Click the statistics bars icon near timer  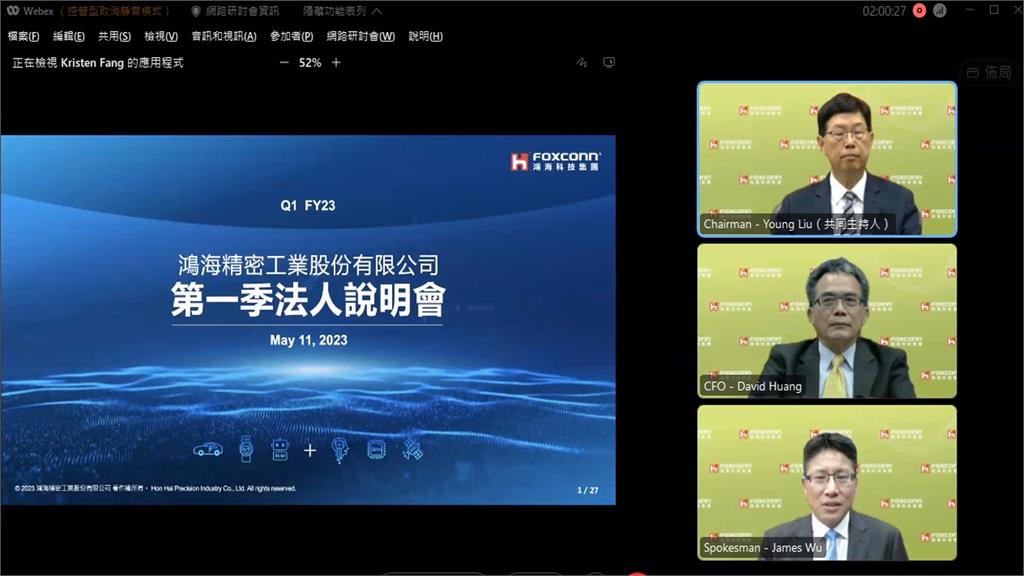(940, 10)
